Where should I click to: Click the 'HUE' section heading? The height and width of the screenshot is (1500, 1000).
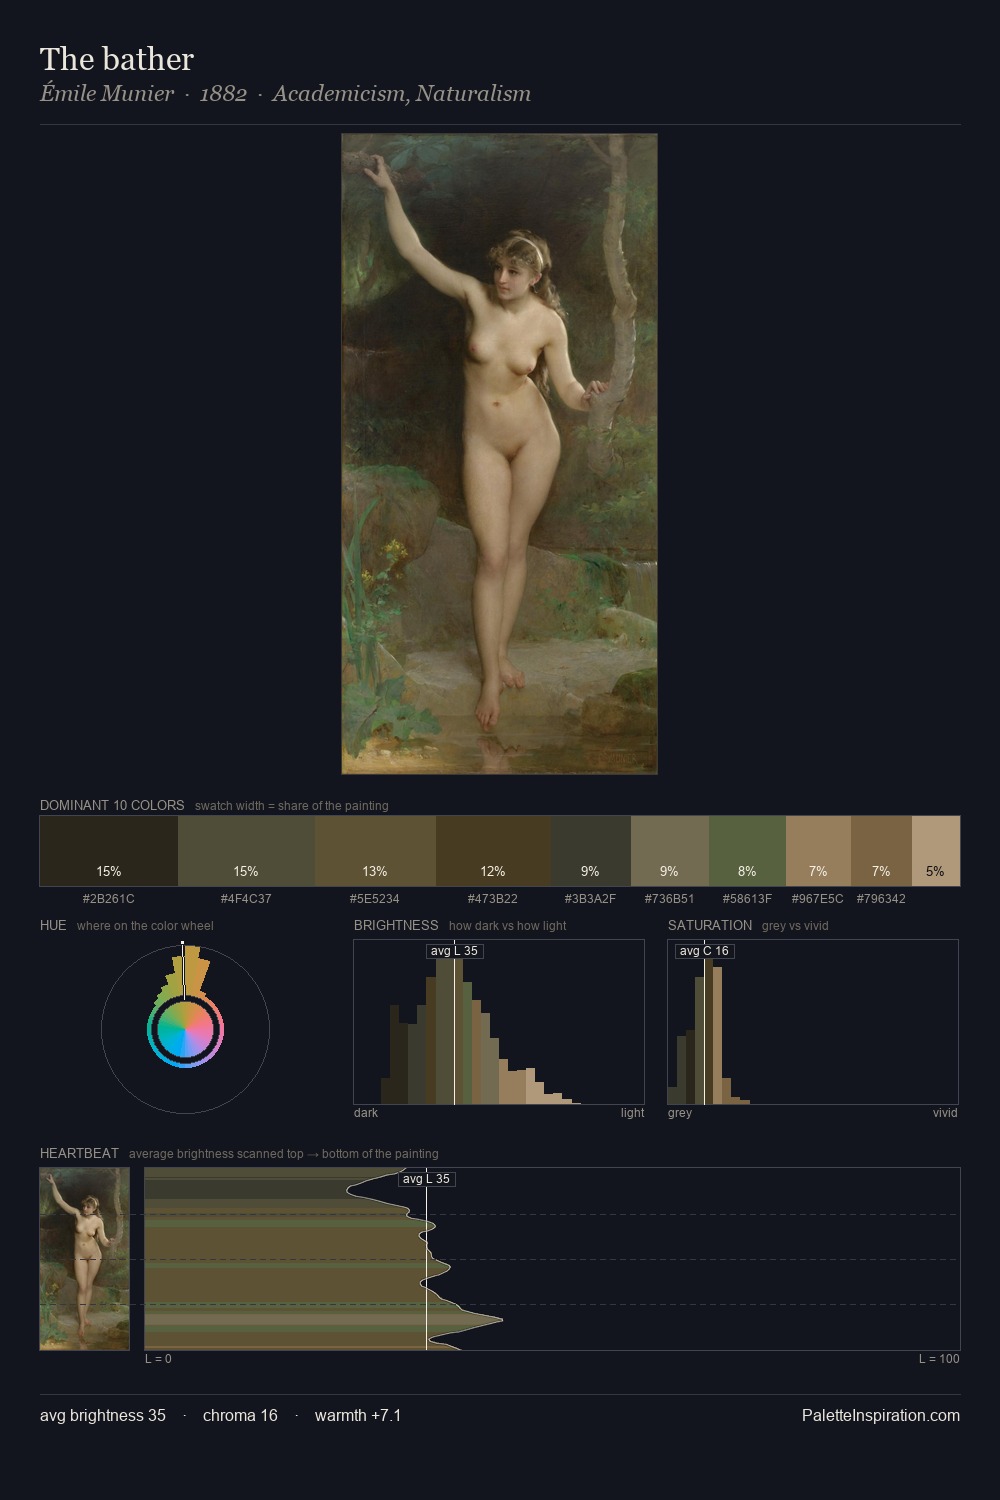(53, 925)
